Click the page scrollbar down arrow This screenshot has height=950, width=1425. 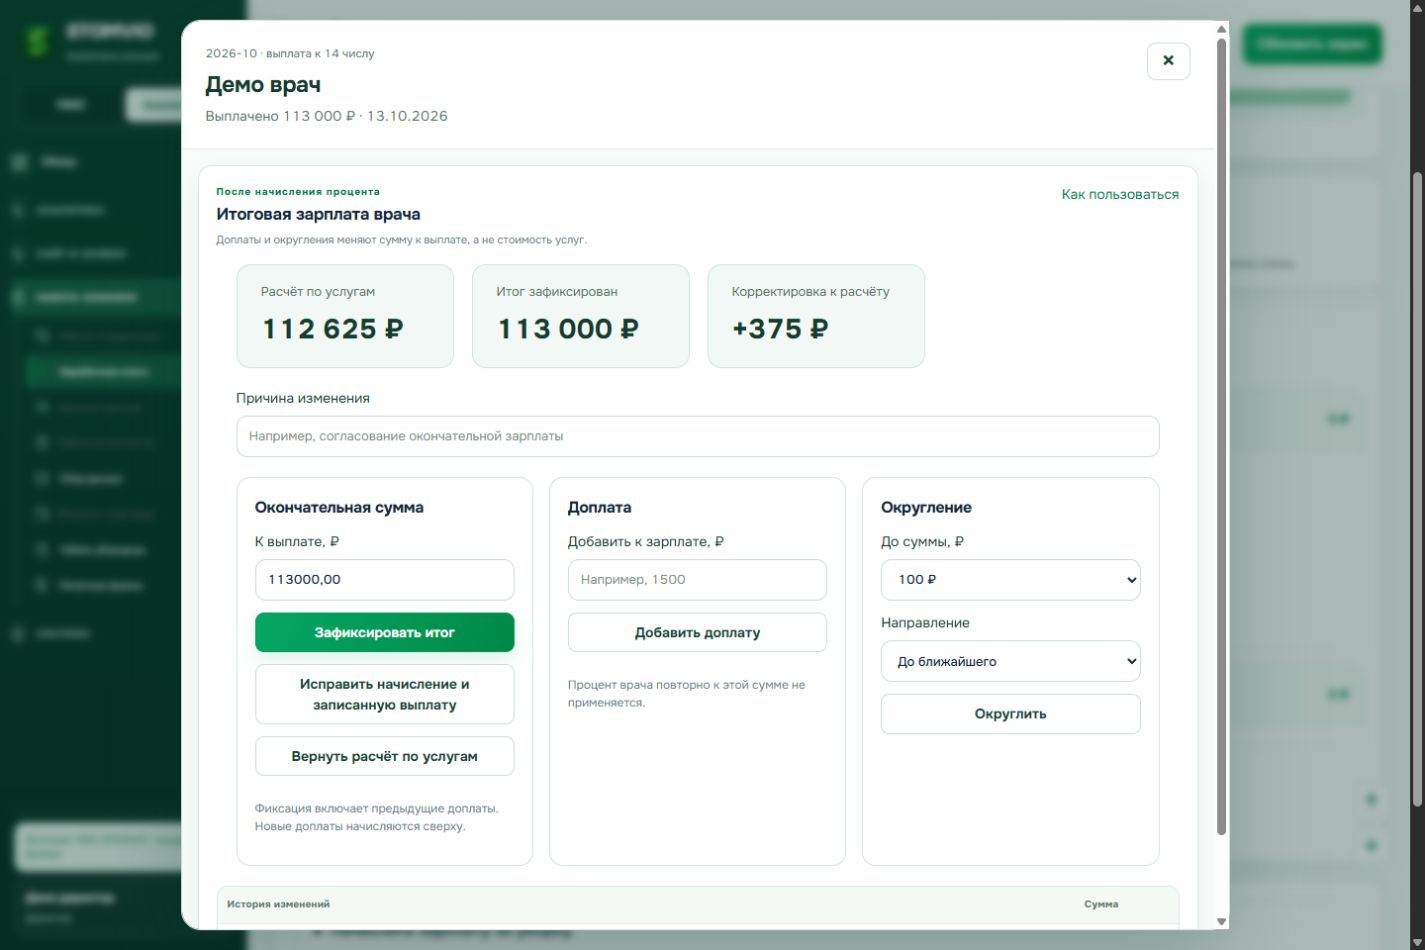coord(1417,941)
